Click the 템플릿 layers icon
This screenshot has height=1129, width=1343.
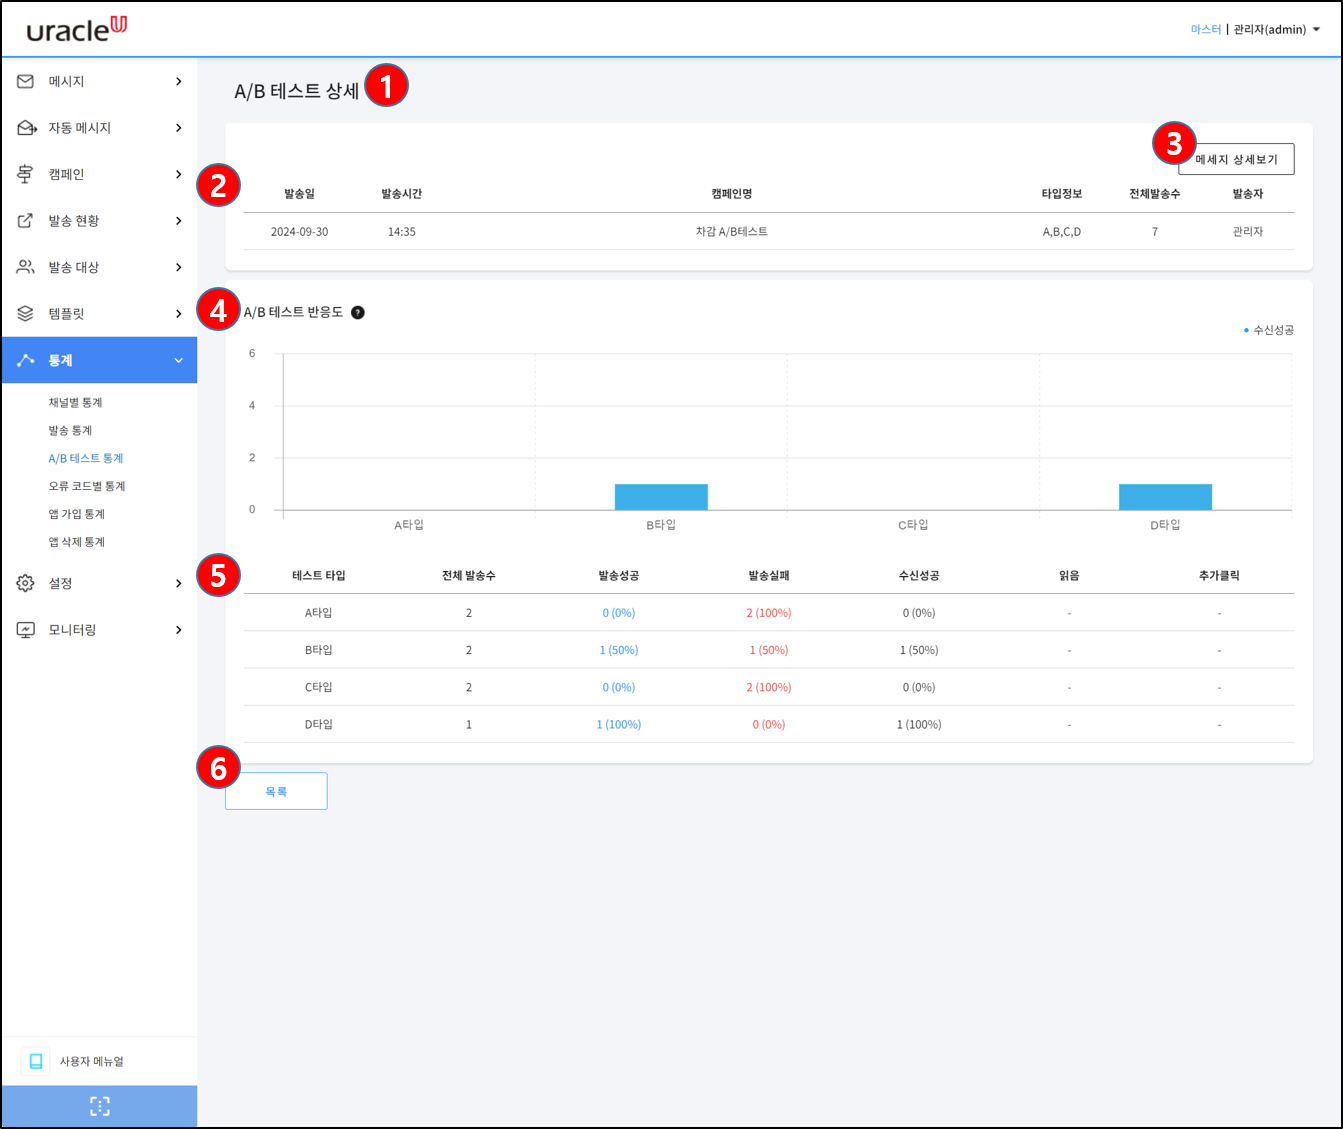(26, 314)
